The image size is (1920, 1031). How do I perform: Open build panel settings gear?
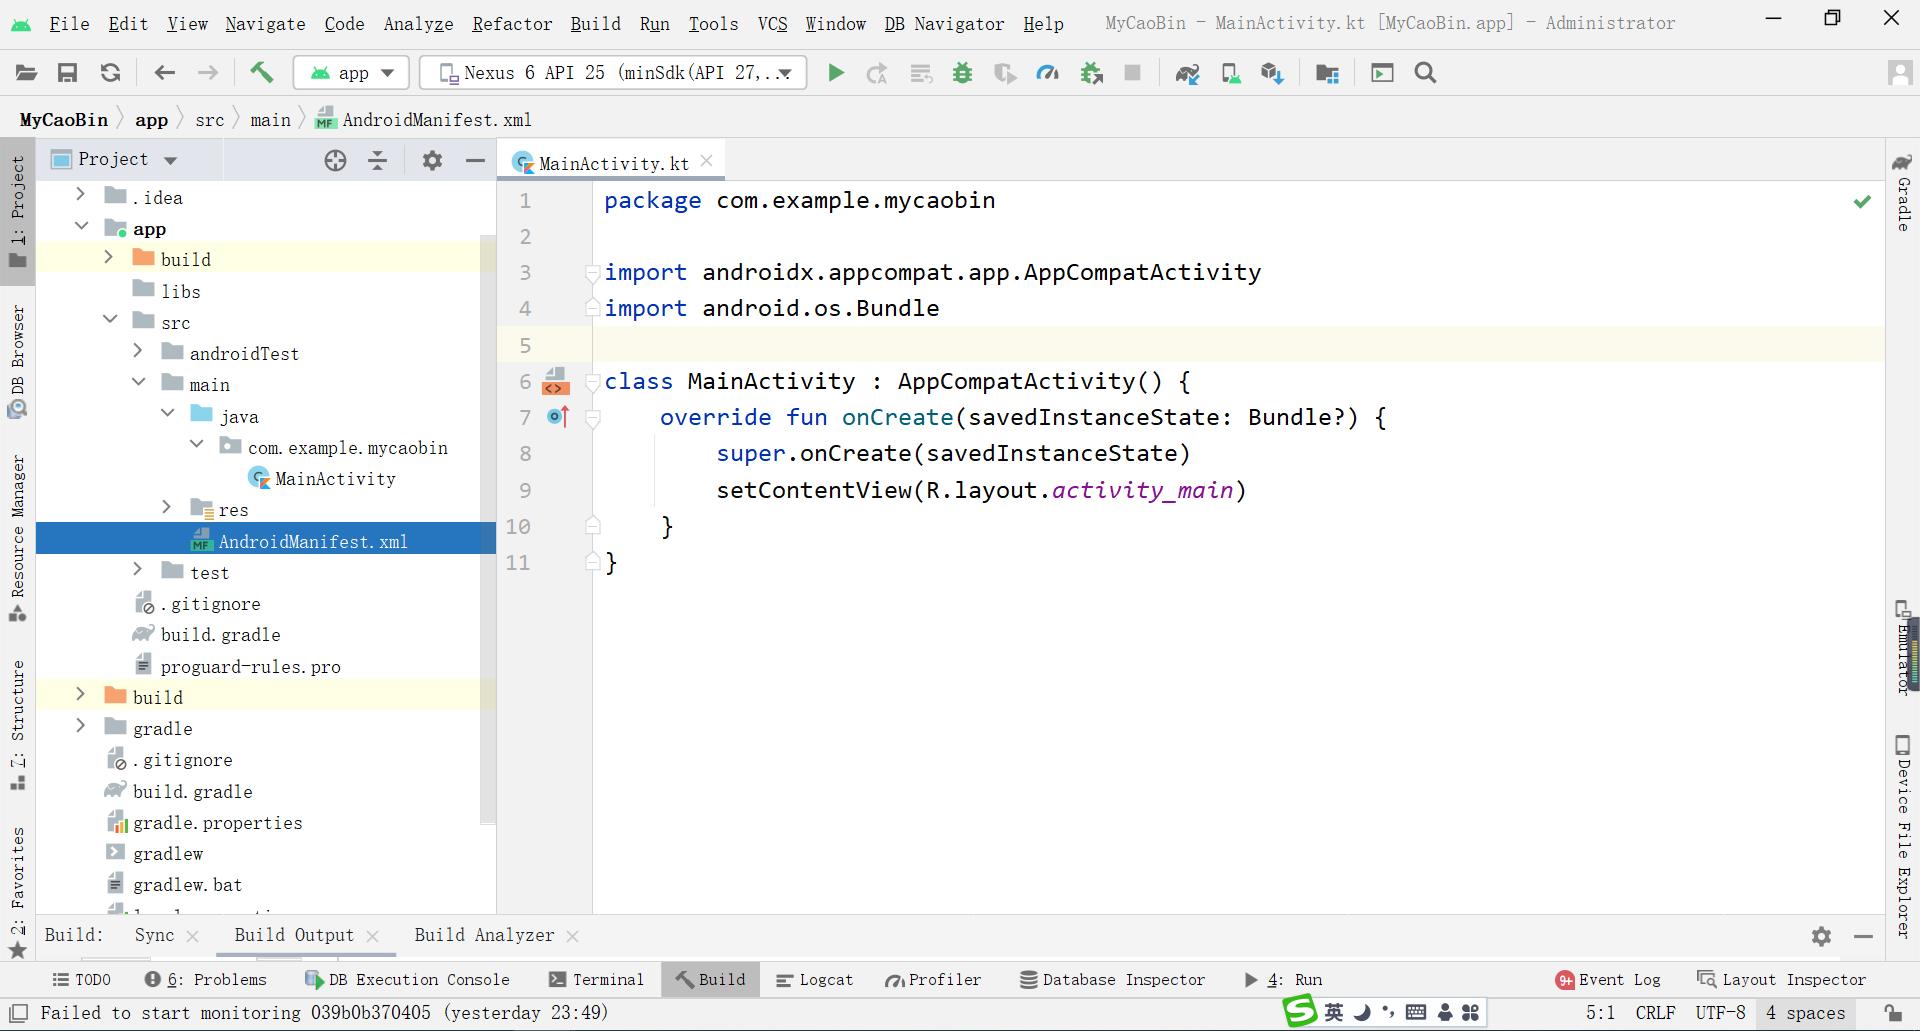point(1821,936)
